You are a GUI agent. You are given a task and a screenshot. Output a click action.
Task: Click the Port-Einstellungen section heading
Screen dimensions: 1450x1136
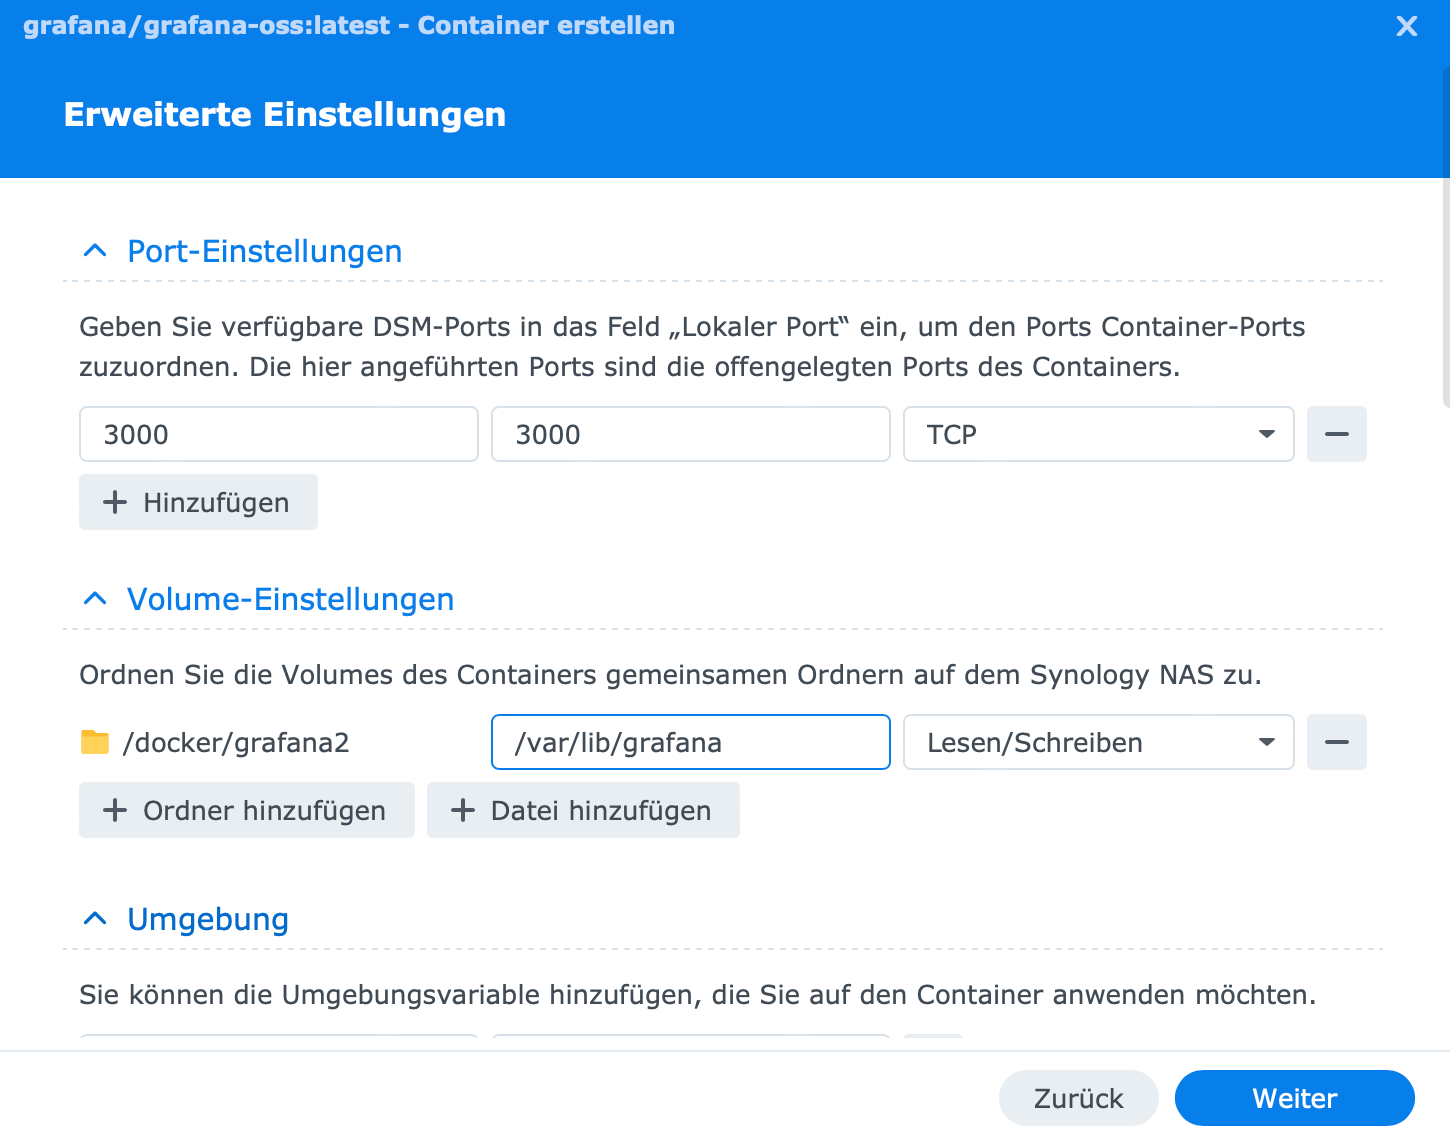pyautogui.click(x=264, y=251)
